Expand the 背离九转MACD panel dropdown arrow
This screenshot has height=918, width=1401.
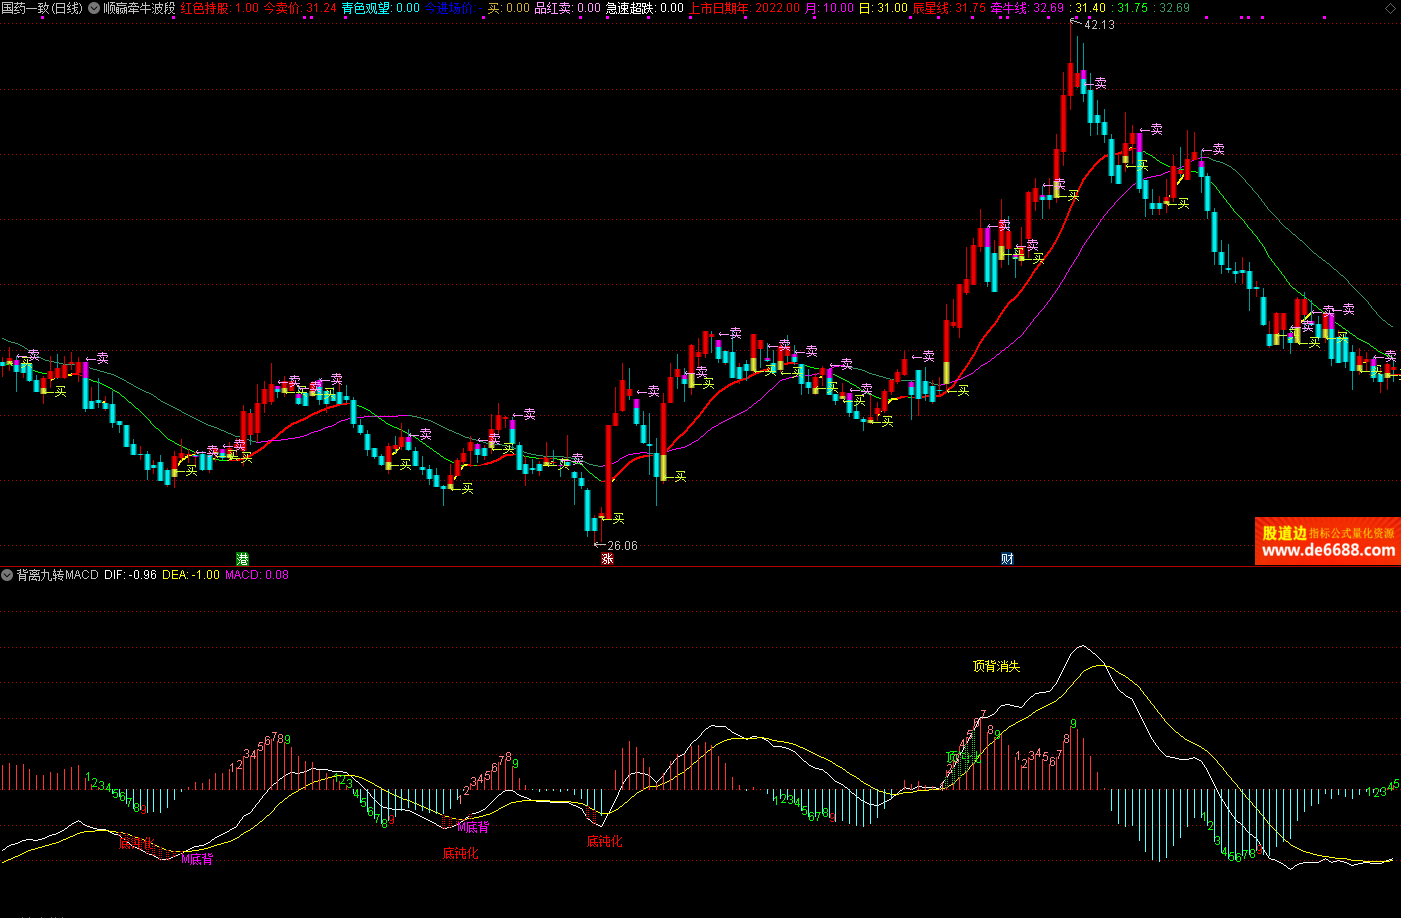(x=7, y=575)
